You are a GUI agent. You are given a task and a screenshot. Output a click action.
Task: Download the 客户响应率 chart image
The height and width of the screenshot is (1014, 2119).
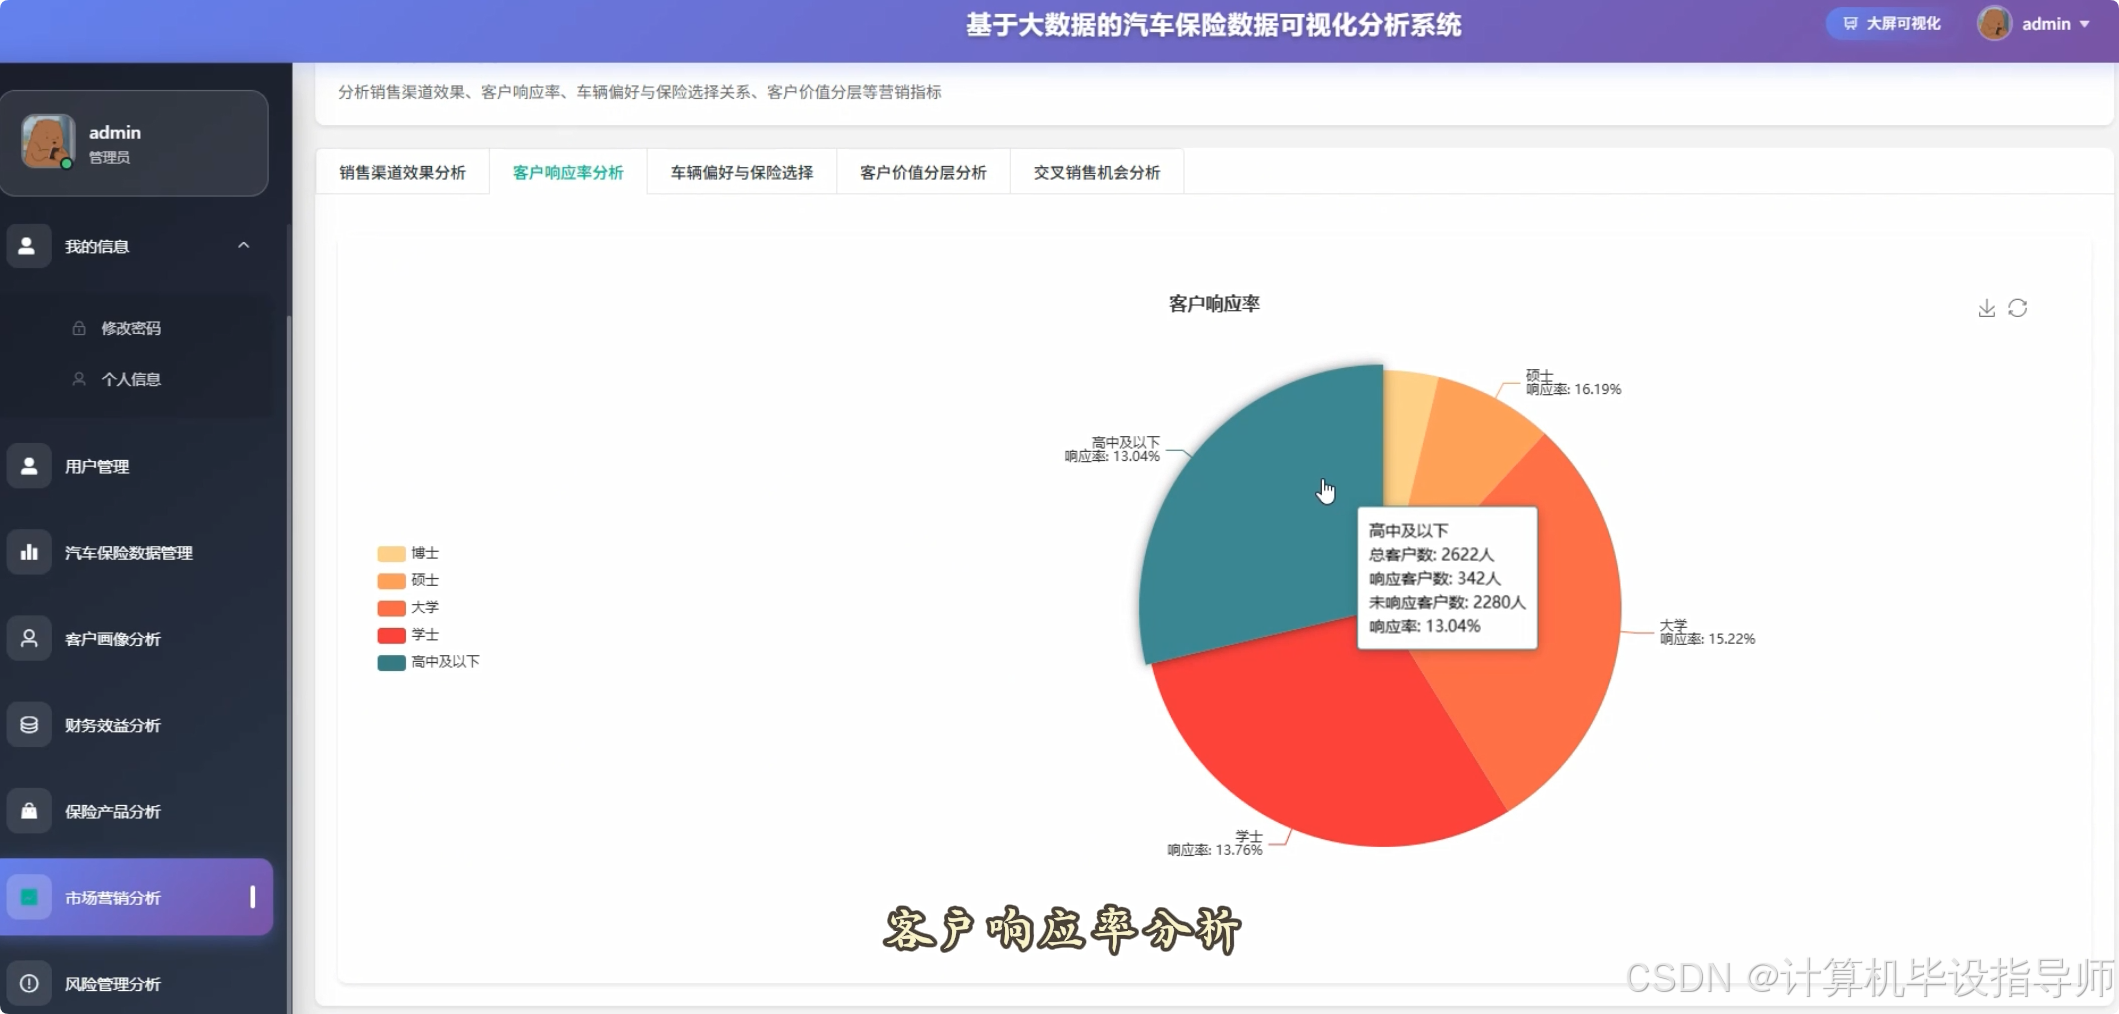coord(1985,308)
